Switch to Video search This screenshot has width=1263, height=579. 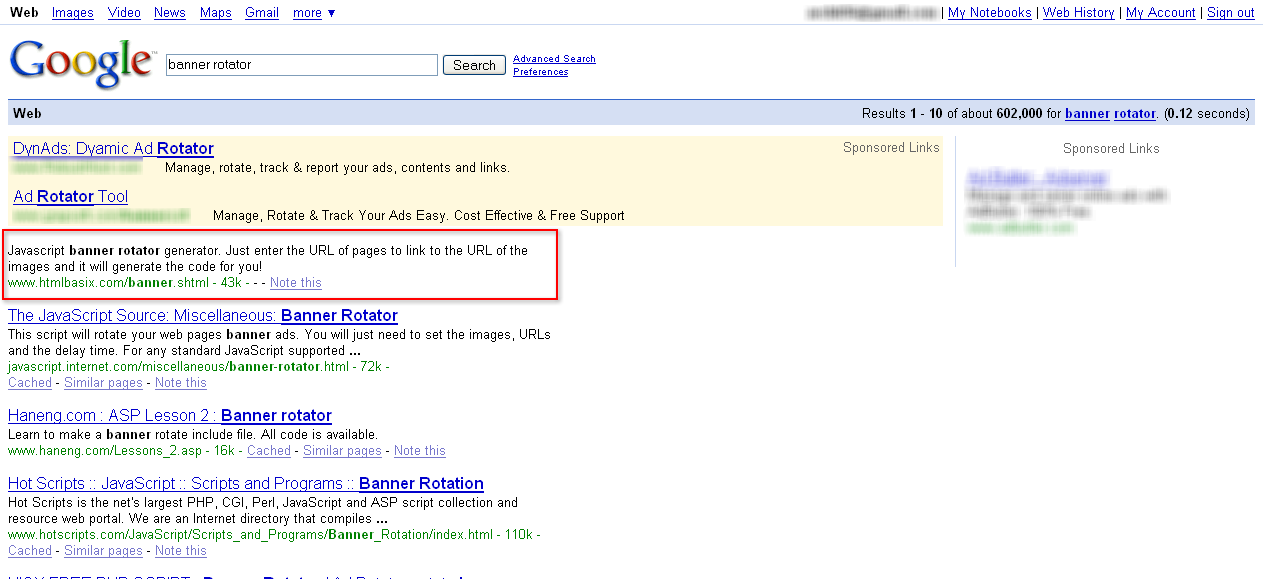coord(123,13)
